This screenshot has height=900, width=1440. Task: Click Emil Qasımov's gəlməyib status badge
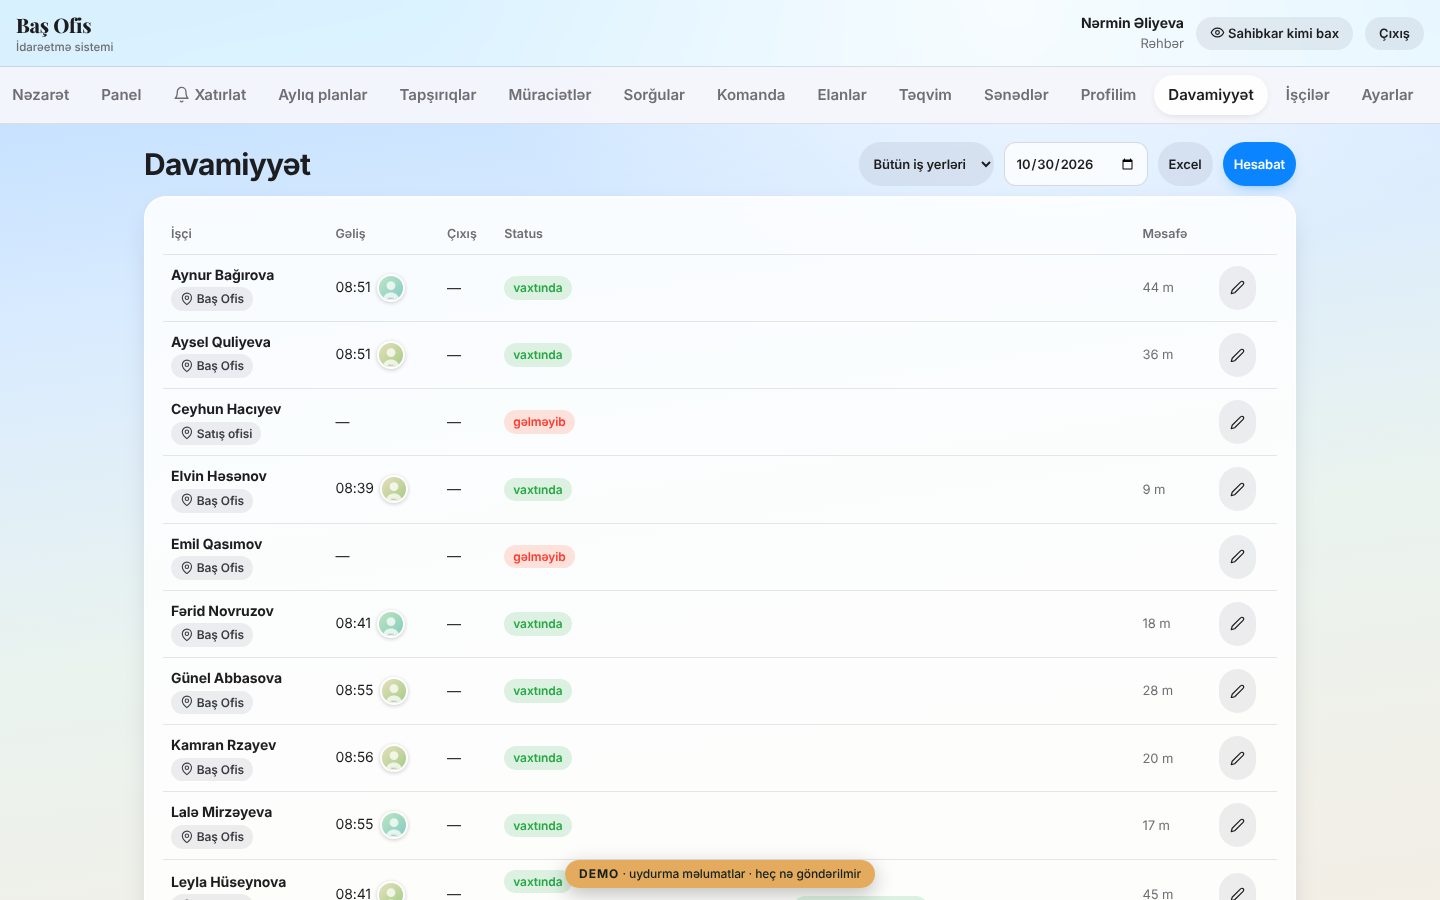tap(539, 557)
